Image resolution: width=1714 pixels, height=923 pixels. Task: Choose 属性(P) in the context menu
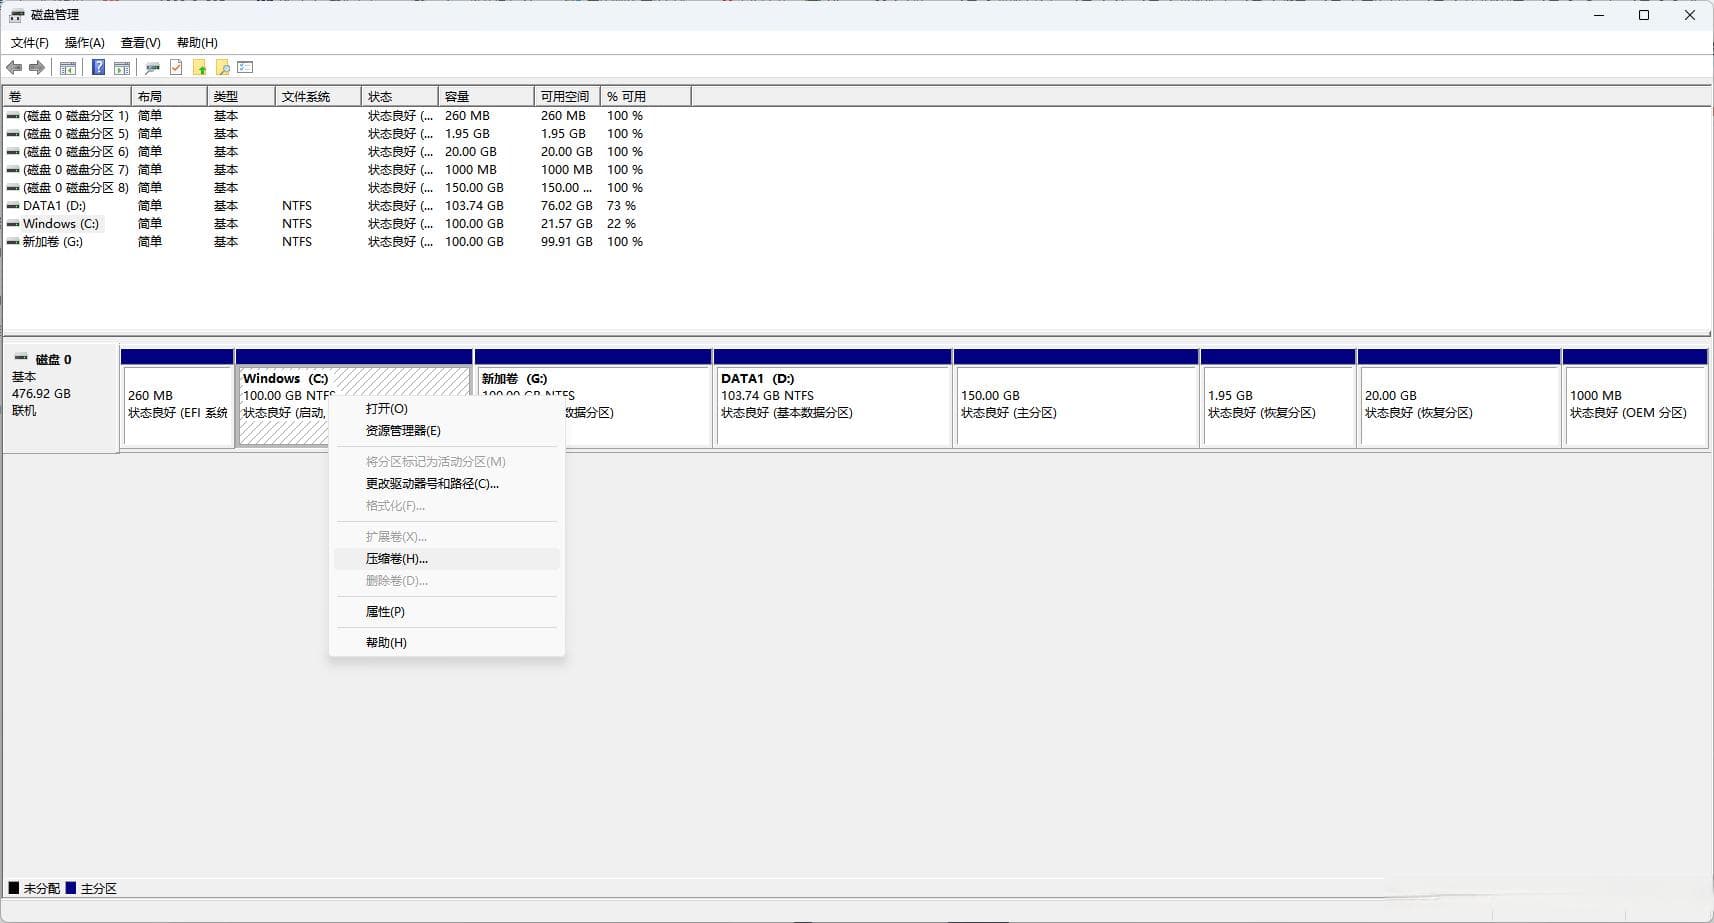[x=447, y=612]
